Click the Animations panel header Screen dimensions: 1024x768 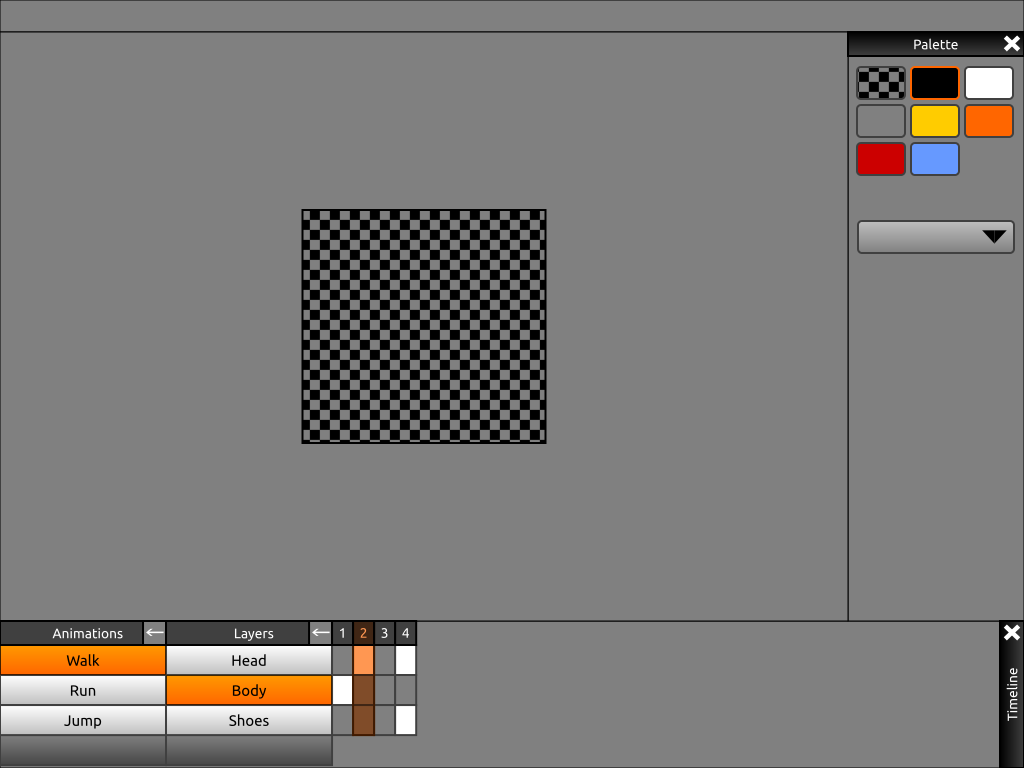pos(71,633)
